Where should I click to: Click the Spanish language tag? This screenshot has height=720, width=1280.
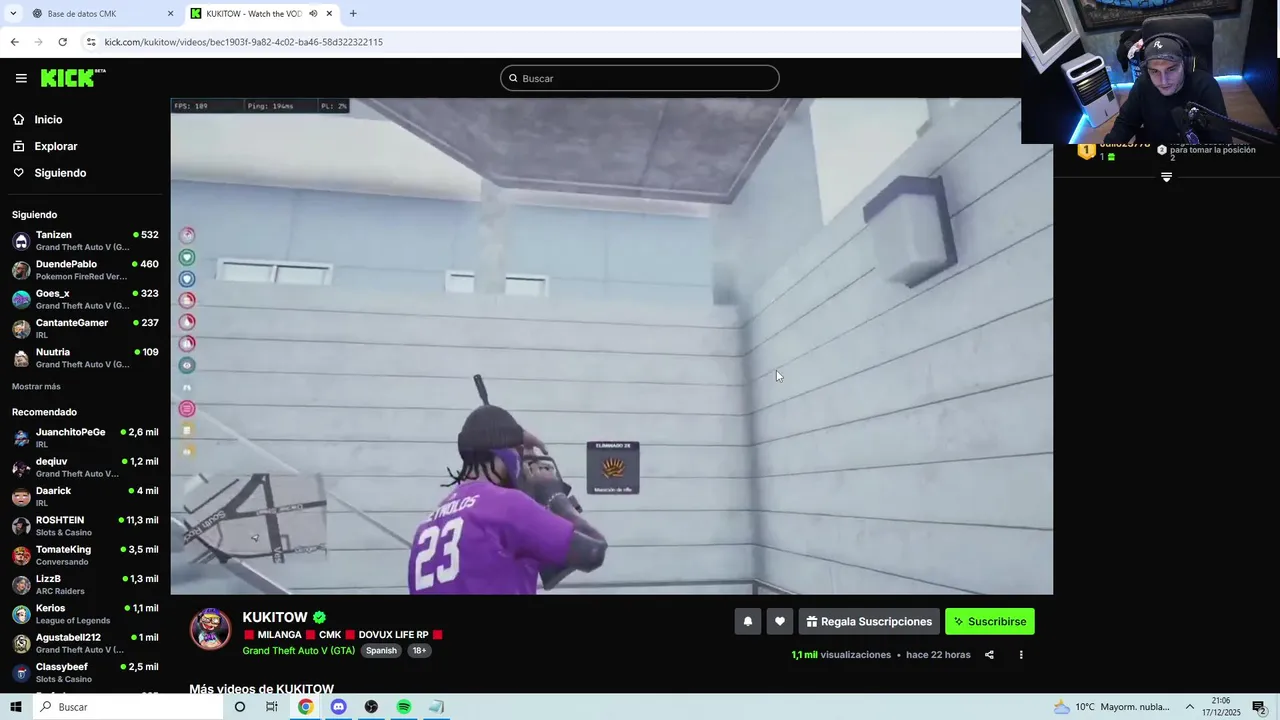(381, 650)
